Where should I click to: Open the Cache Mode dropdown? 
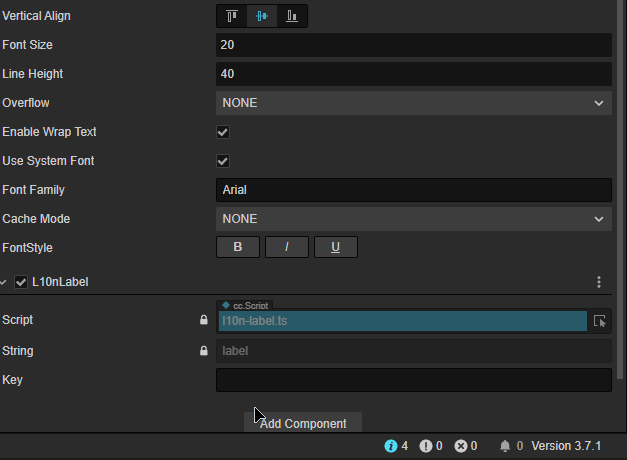(413, 219)
